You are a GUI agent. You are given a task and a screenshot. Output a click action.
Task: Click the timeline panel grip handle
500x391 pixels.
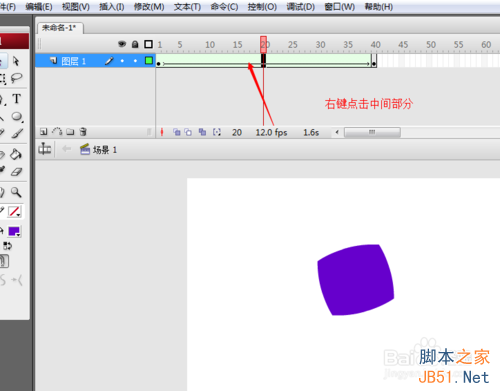point(40,44)
